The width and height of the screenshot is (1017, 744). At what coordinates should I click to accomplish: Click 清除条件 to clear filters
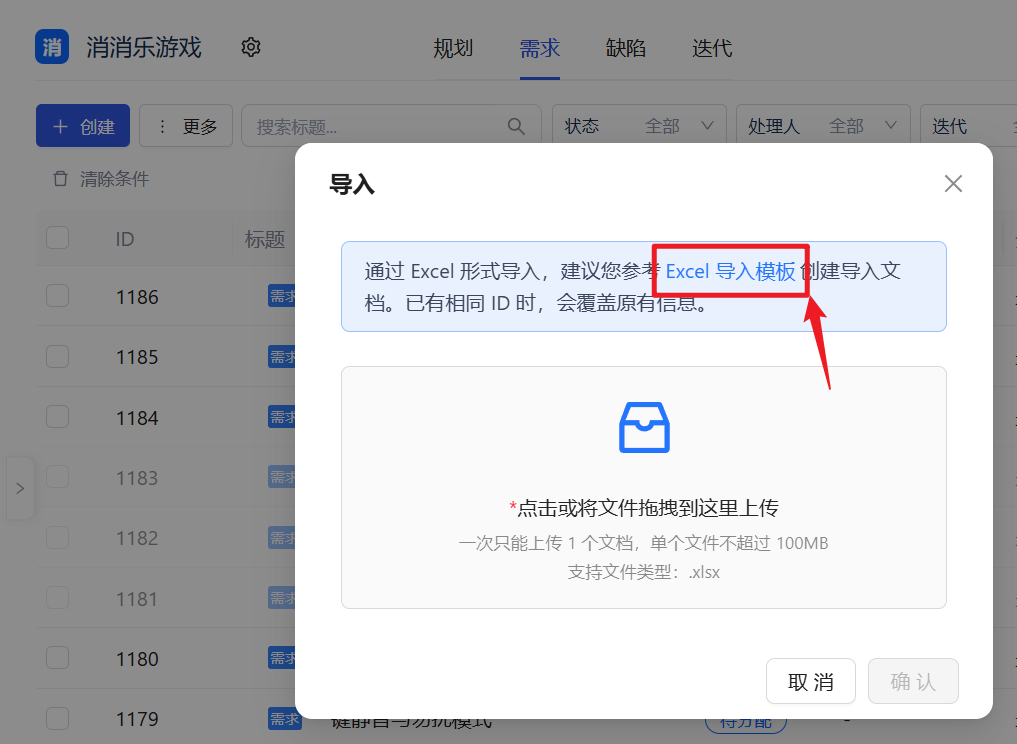115,179
